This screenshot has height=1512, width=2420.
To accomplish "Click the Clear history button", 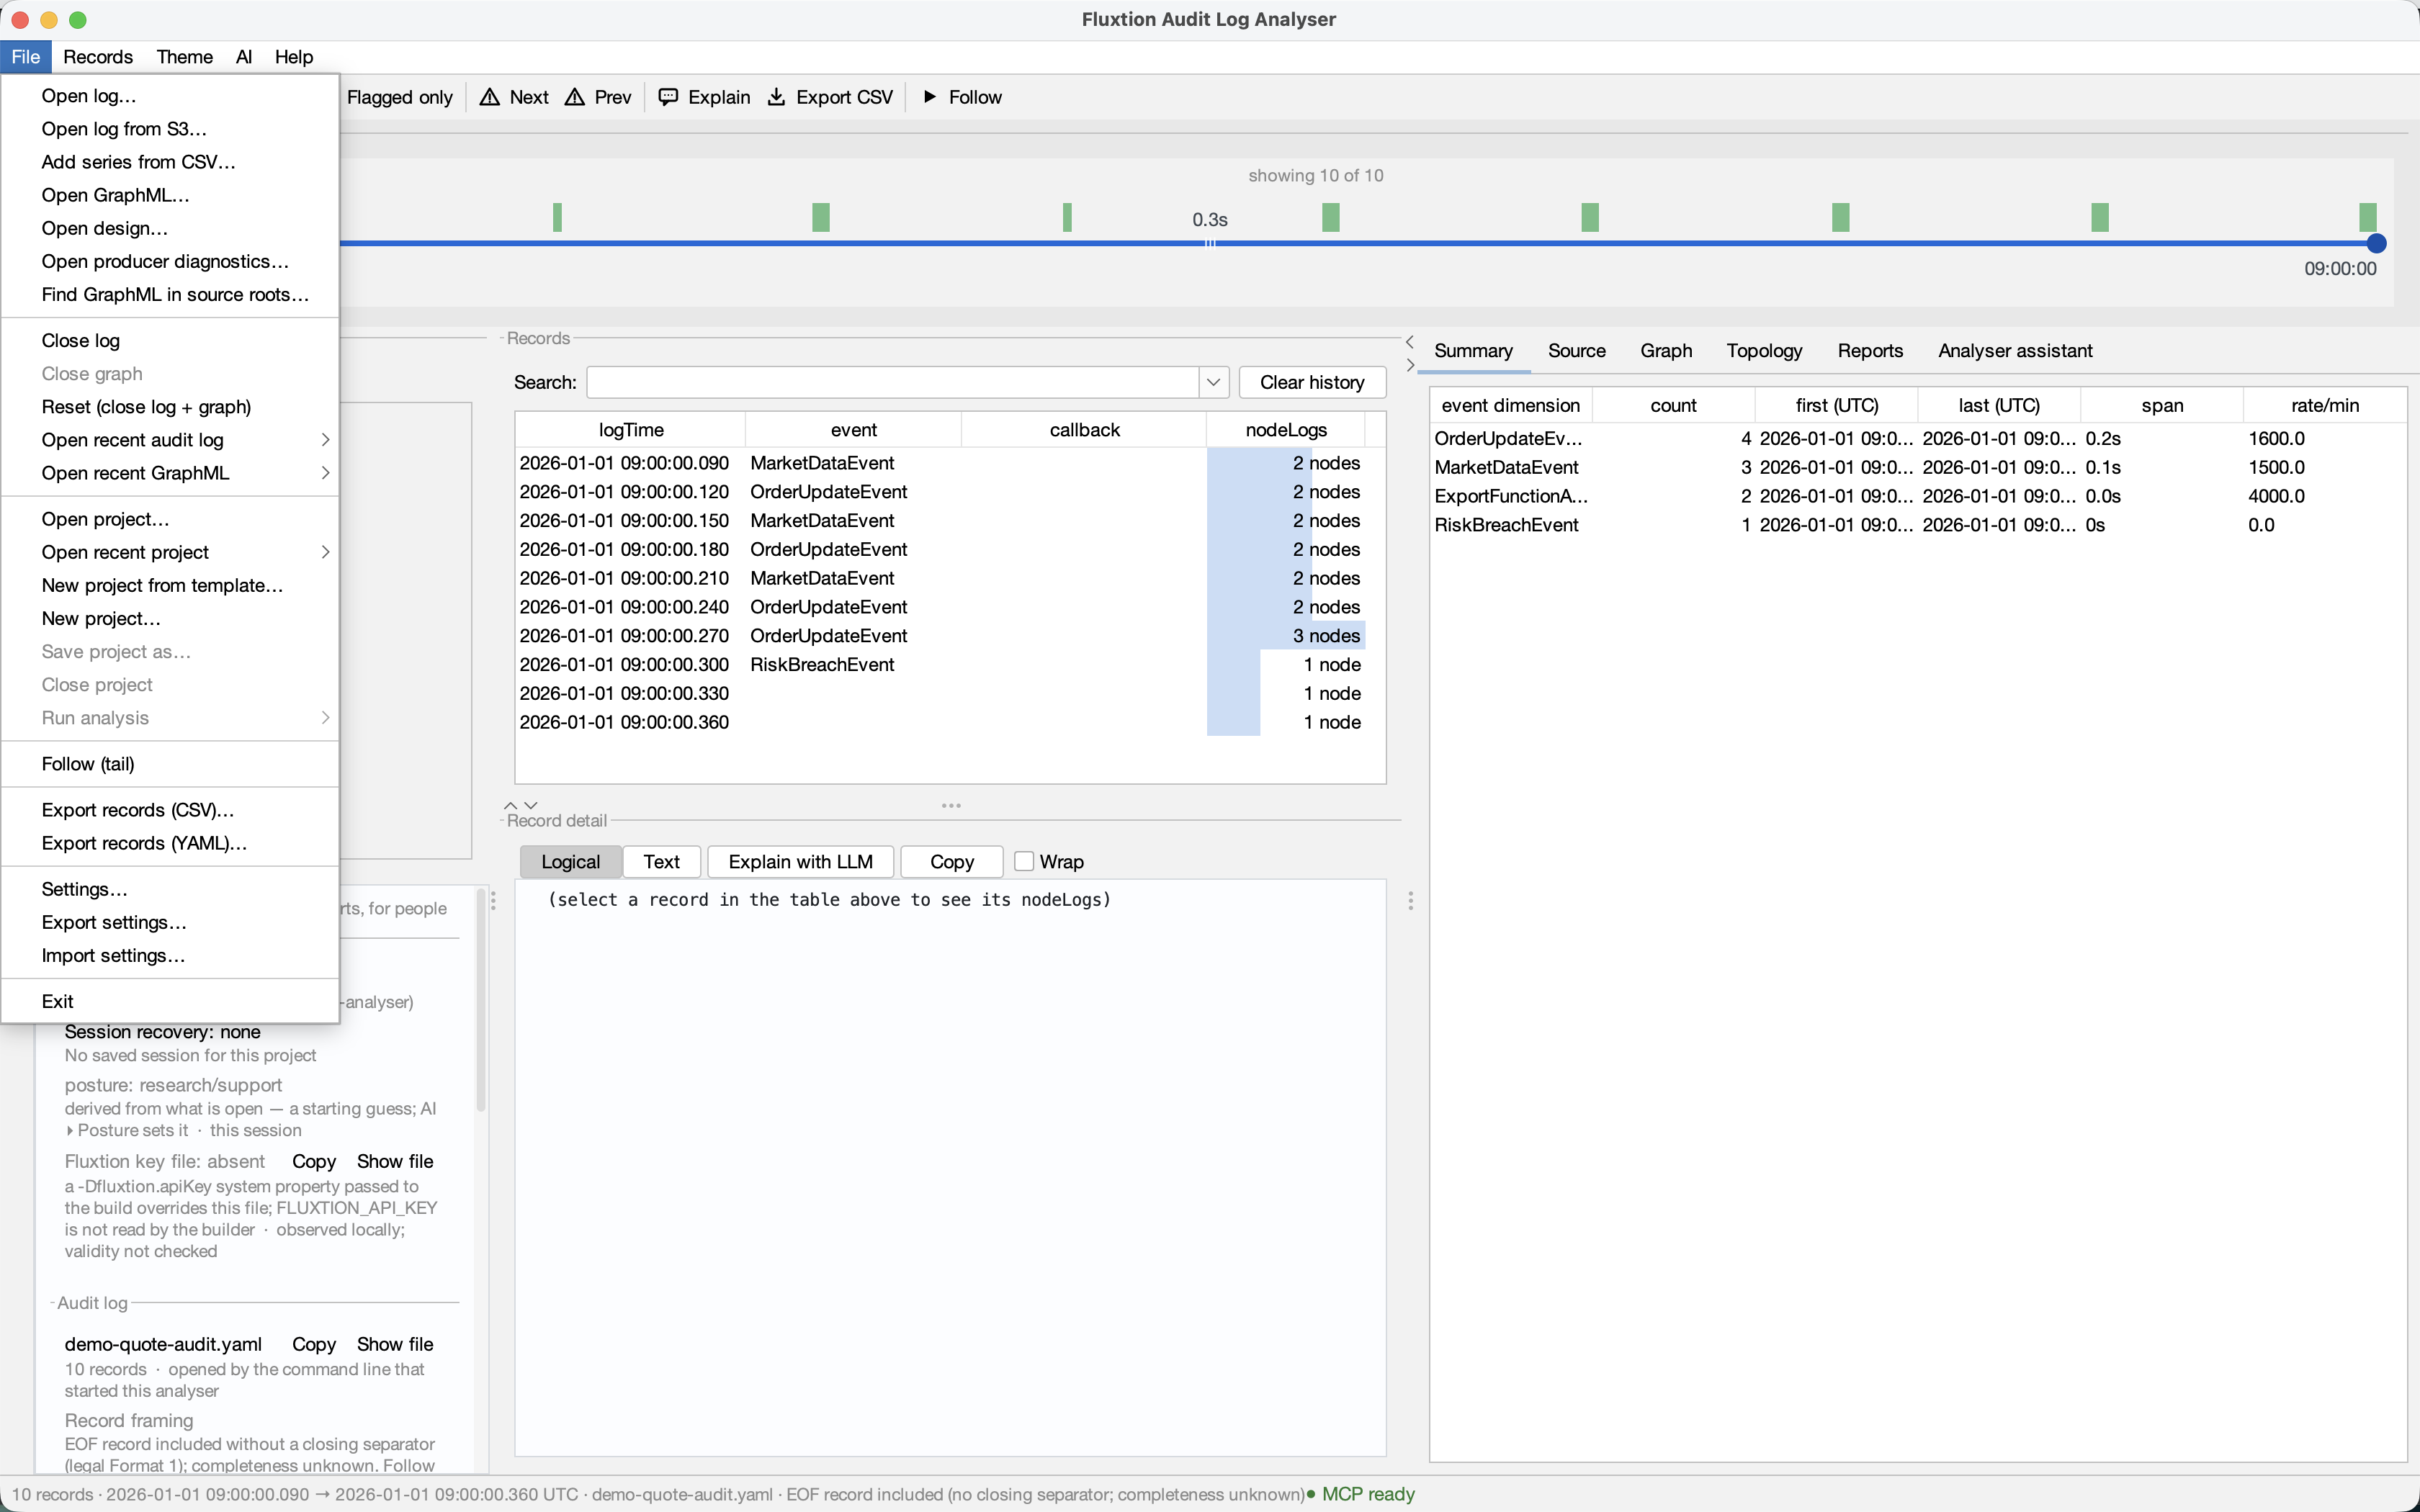I will tap(1312, 382).
